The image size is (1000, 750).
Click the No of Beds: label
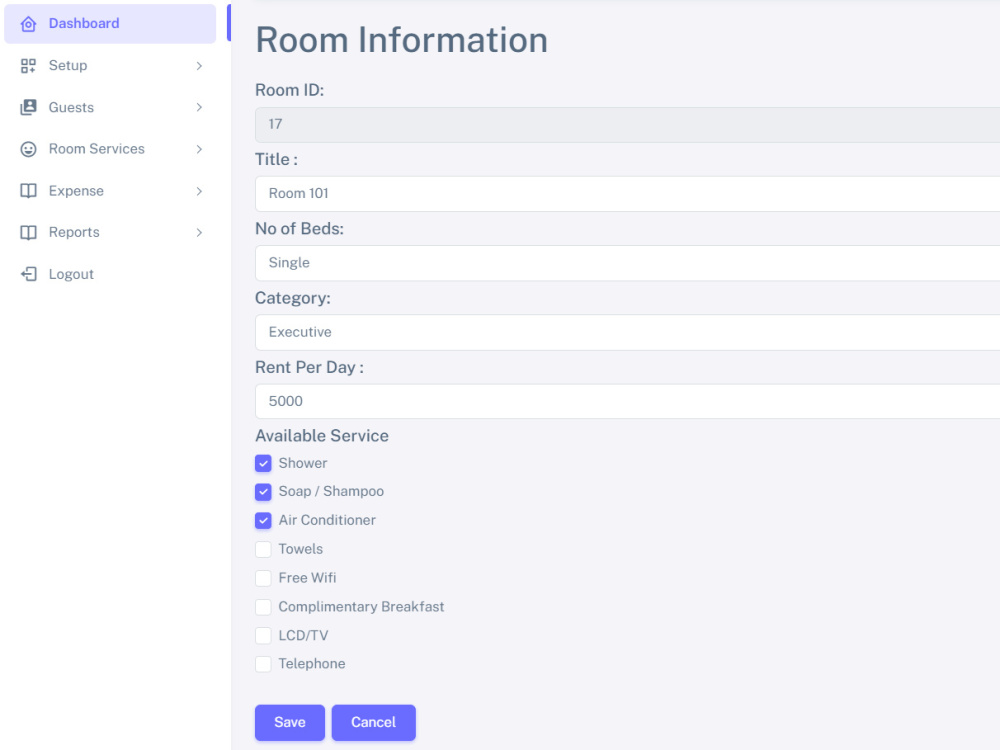[299, 229]
